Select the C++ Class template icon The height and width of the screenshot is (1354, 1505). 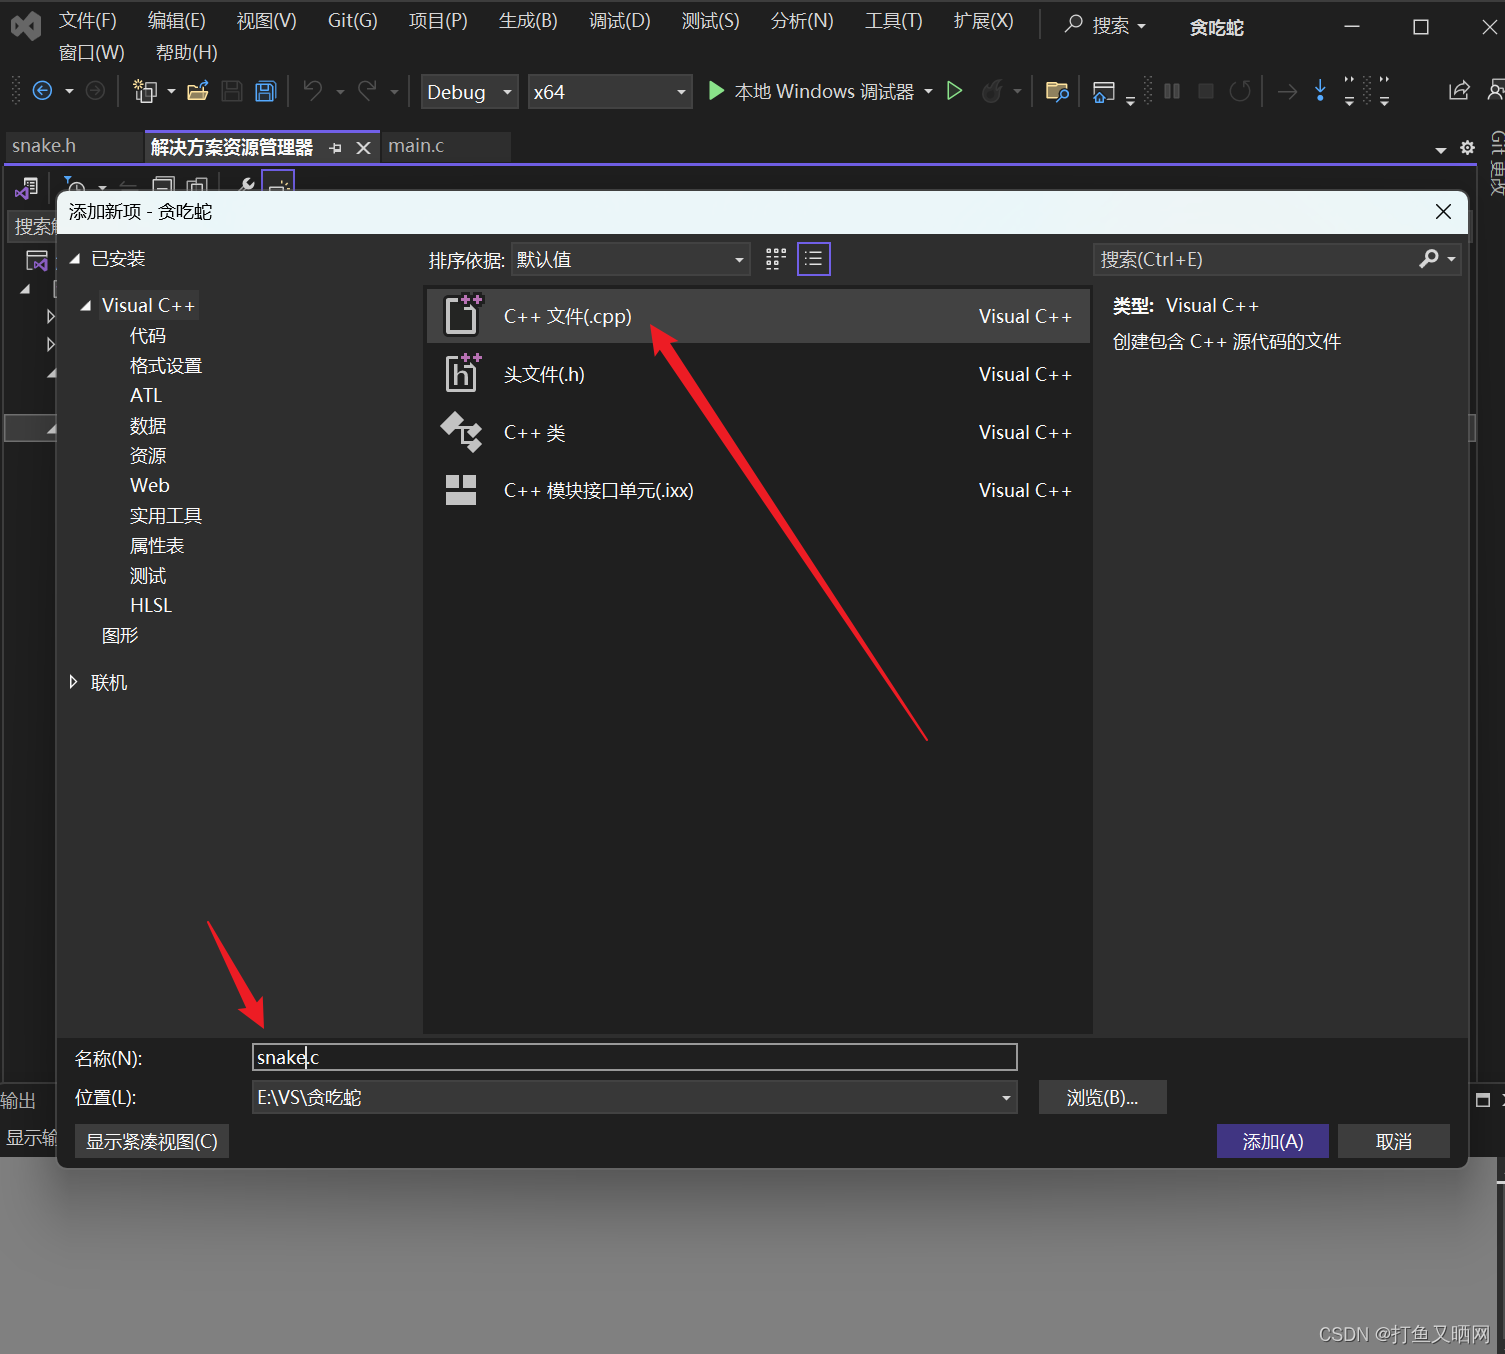462,432
